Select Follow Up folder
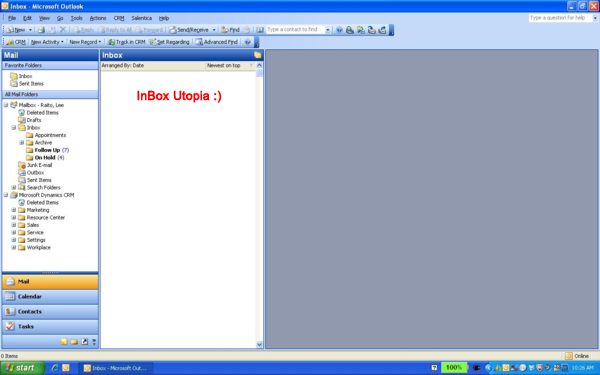The width and height of the screenshot is (600, 375). pos(47,150)
